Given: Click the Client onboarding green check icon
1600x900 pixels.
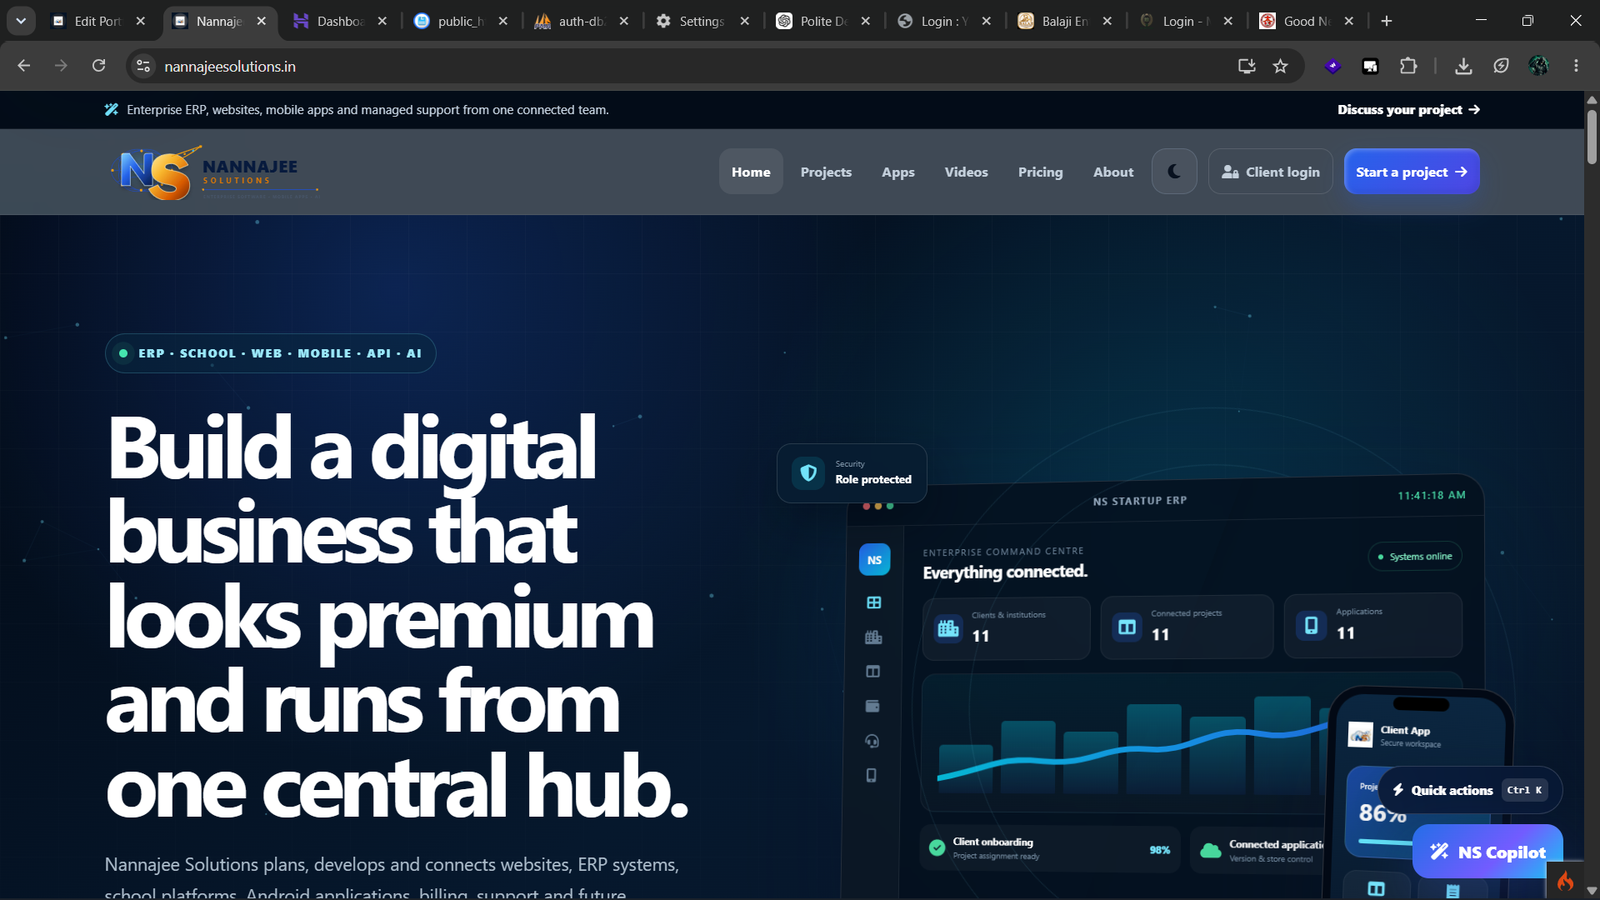Looking at the screenshot, I should point(937,848).
